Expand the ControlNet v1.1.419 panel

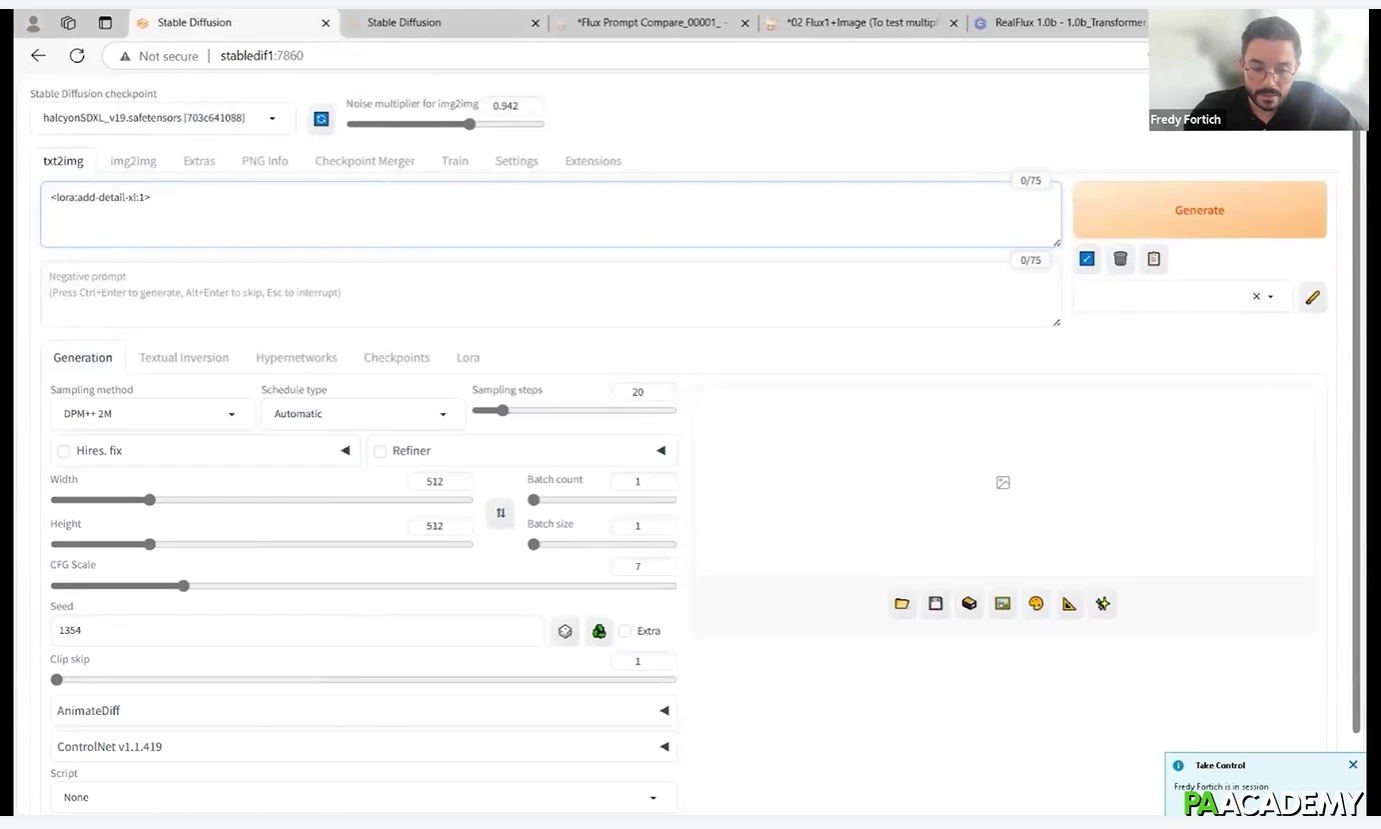click(363, 747)
